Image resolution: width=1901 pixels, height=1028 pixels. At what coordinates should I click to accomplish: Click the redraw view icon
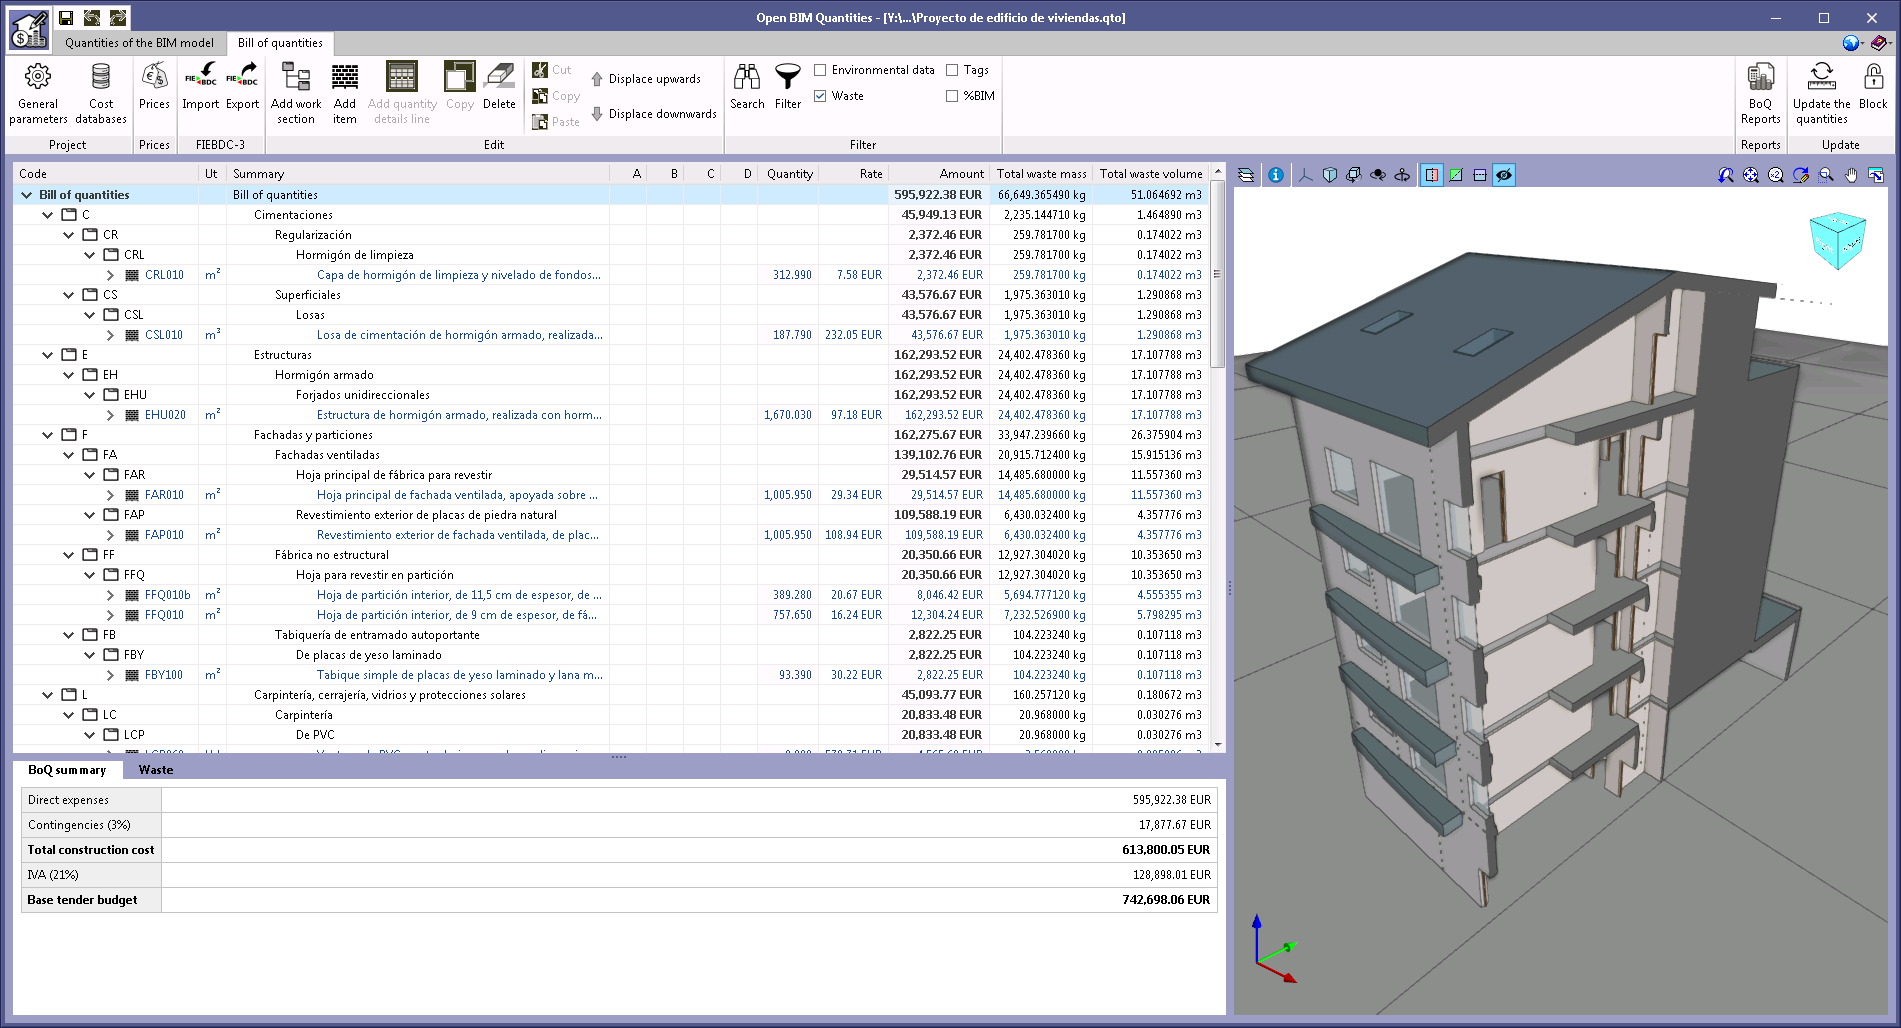(1801, 175)
